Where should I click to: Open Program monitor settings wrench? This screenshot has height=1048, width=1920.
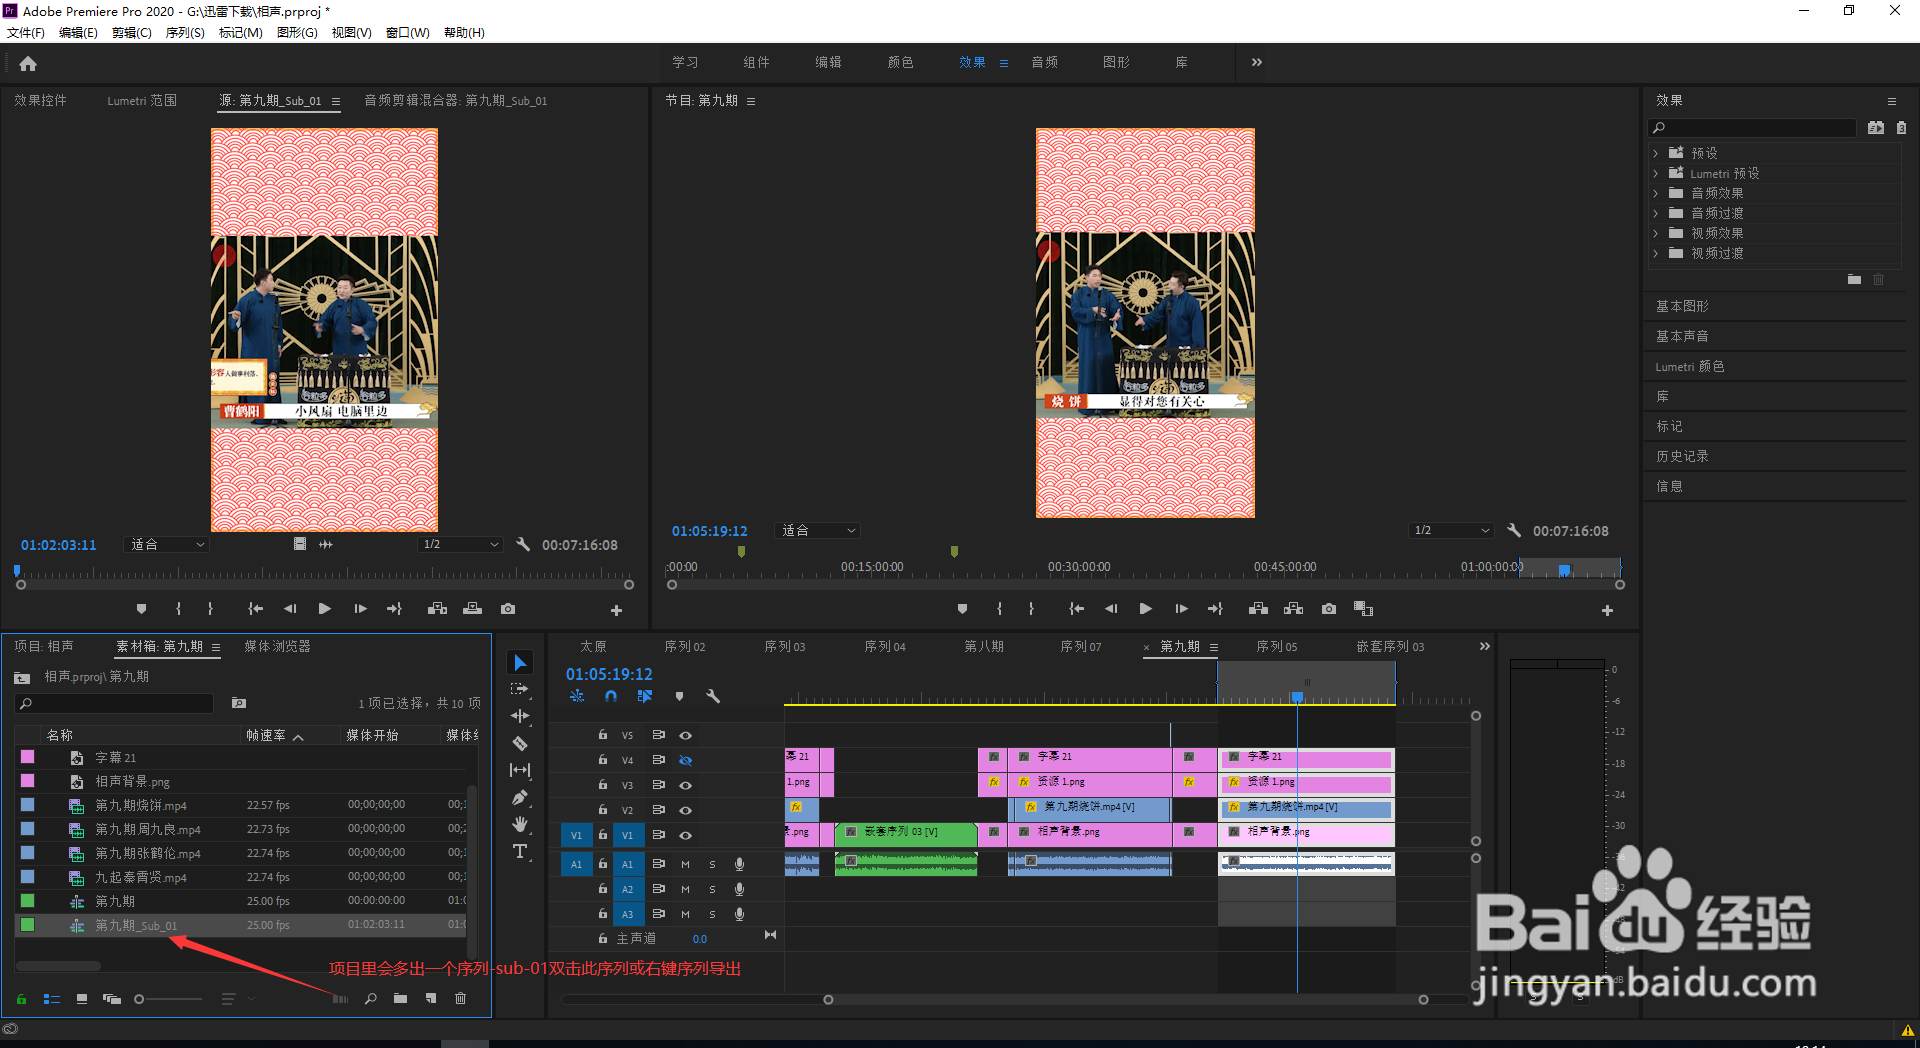click(x=1514, y=531)
